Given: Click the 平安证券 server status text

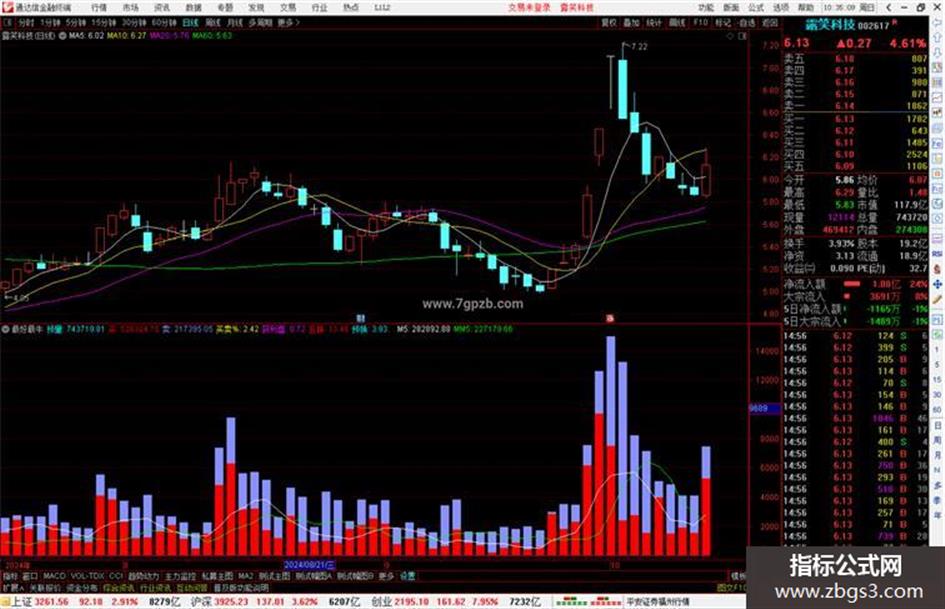Looking at the screenshot, I should coord(658,602).
